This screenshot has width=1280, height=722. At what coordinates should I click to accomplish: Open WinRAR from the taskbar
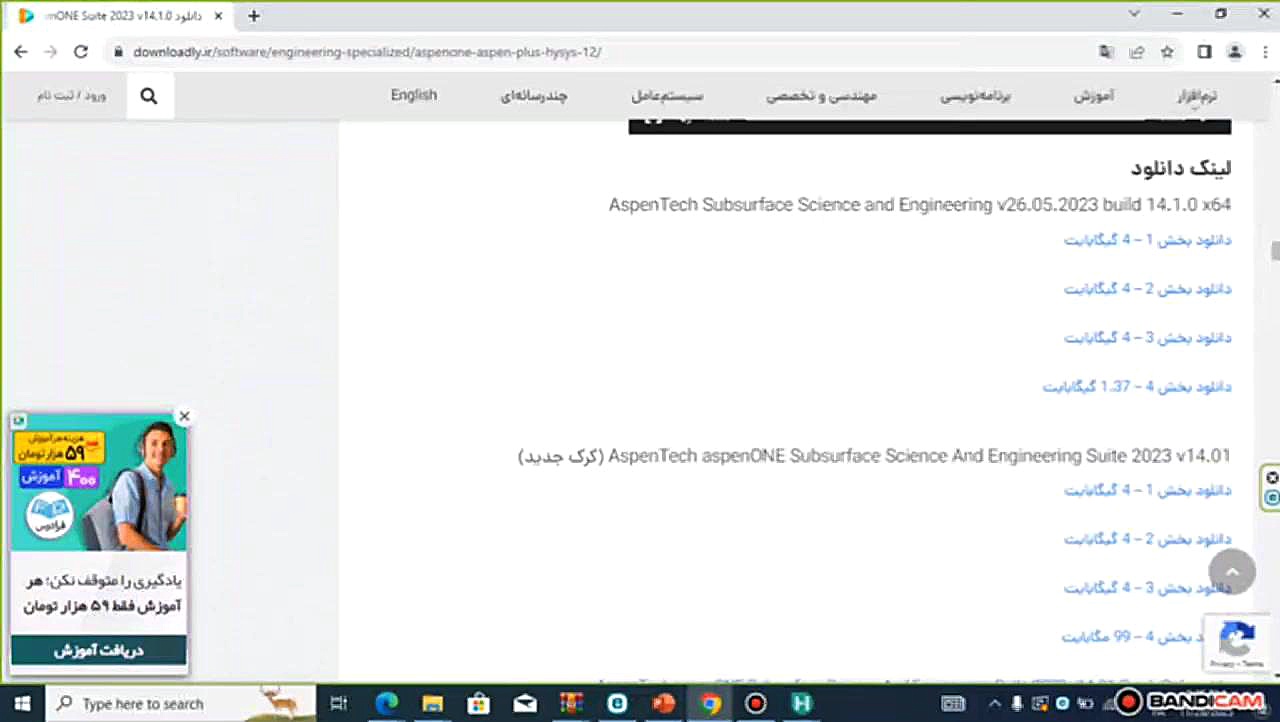point(570,703)
